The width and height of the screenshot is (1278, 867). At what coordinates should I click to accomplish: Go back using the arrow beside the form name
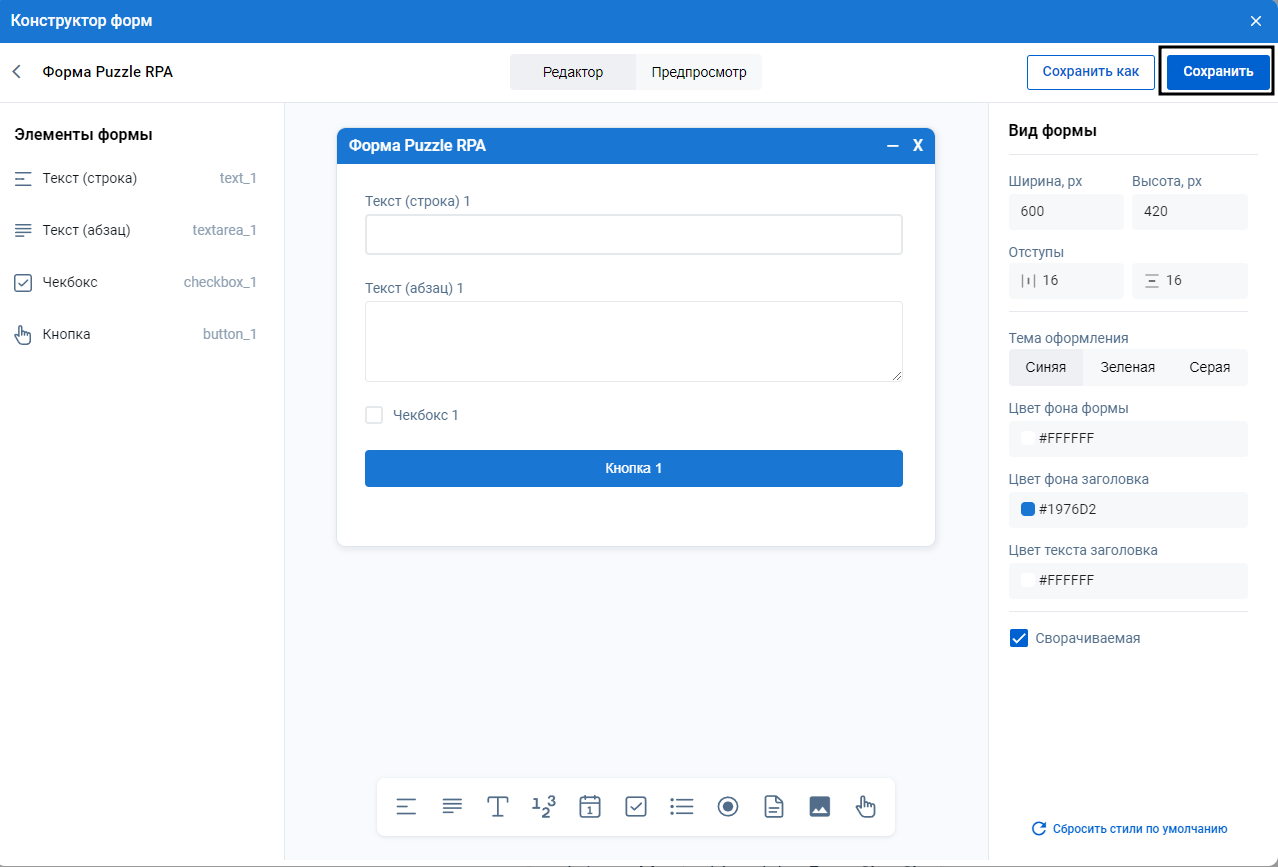tap(17, 72)
